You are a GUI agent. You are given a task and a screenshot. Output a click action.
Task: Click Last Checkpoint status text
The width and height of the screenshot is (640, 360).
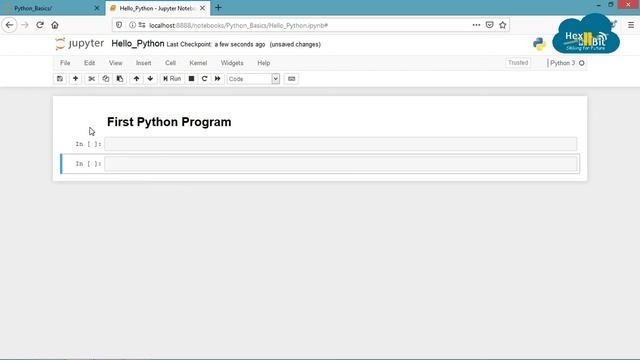(x=216, y=44)
